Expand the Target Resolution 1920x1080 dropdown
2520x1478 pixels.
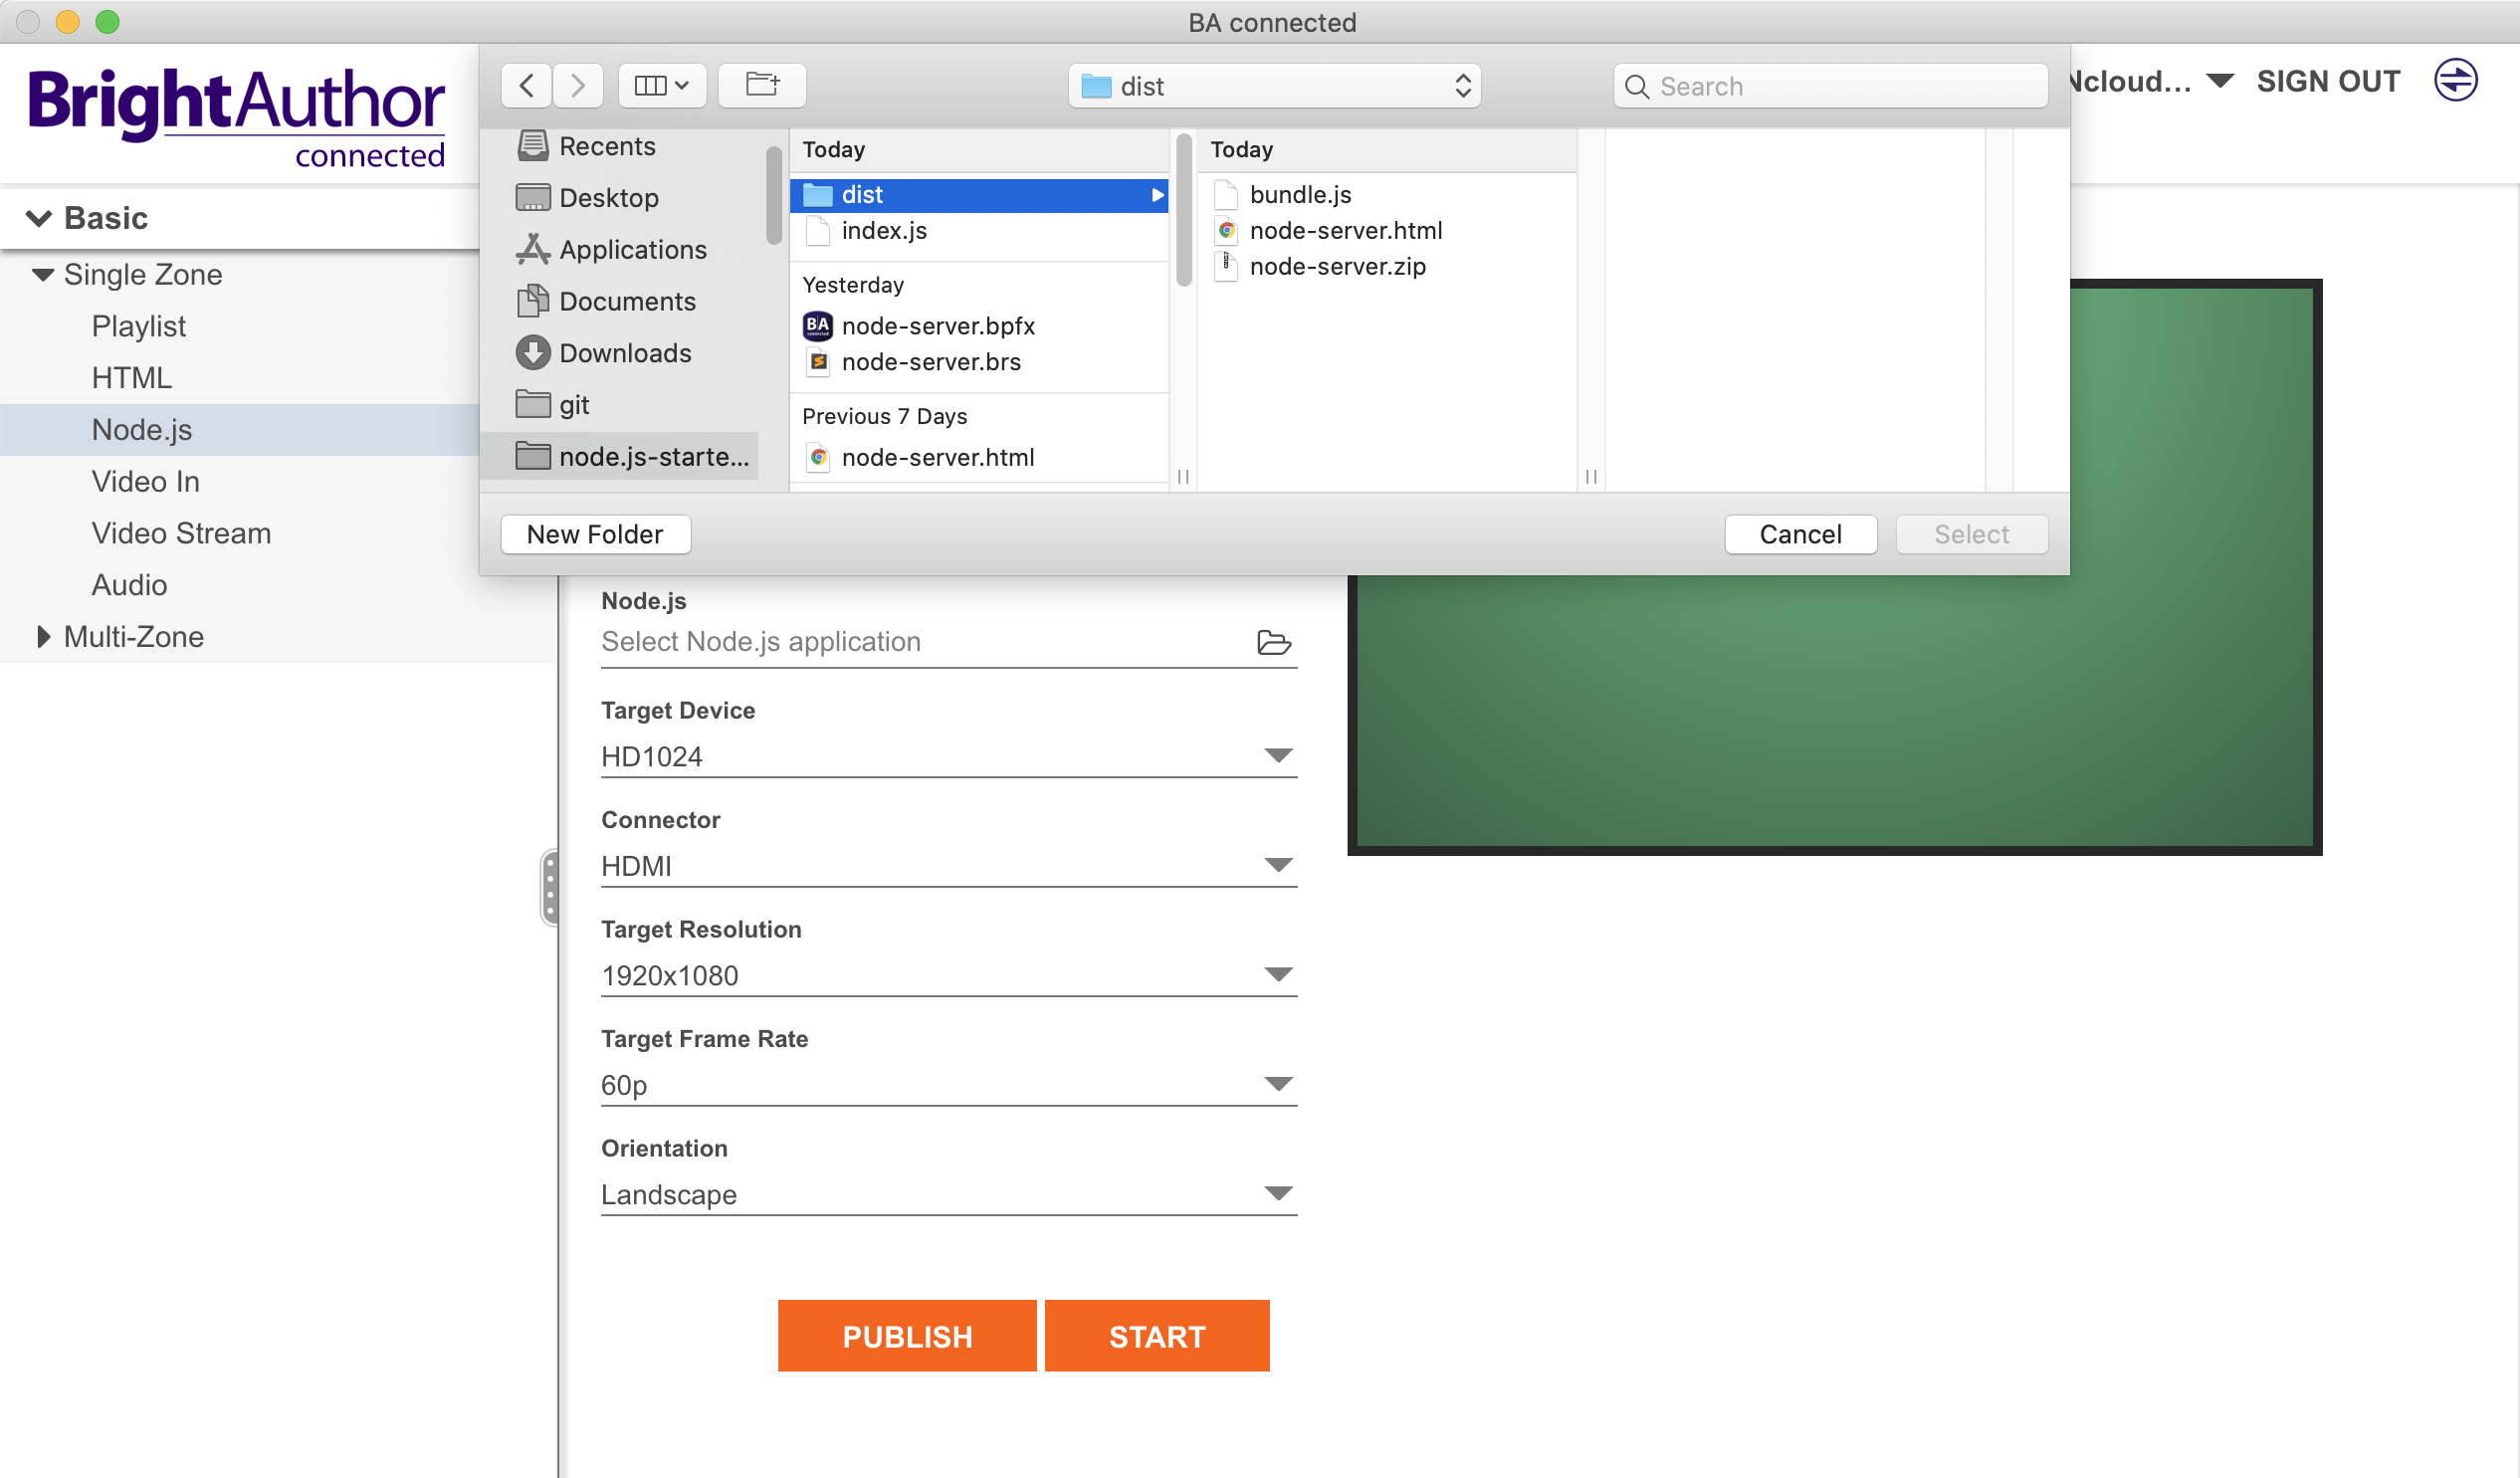pos(1279,974)
